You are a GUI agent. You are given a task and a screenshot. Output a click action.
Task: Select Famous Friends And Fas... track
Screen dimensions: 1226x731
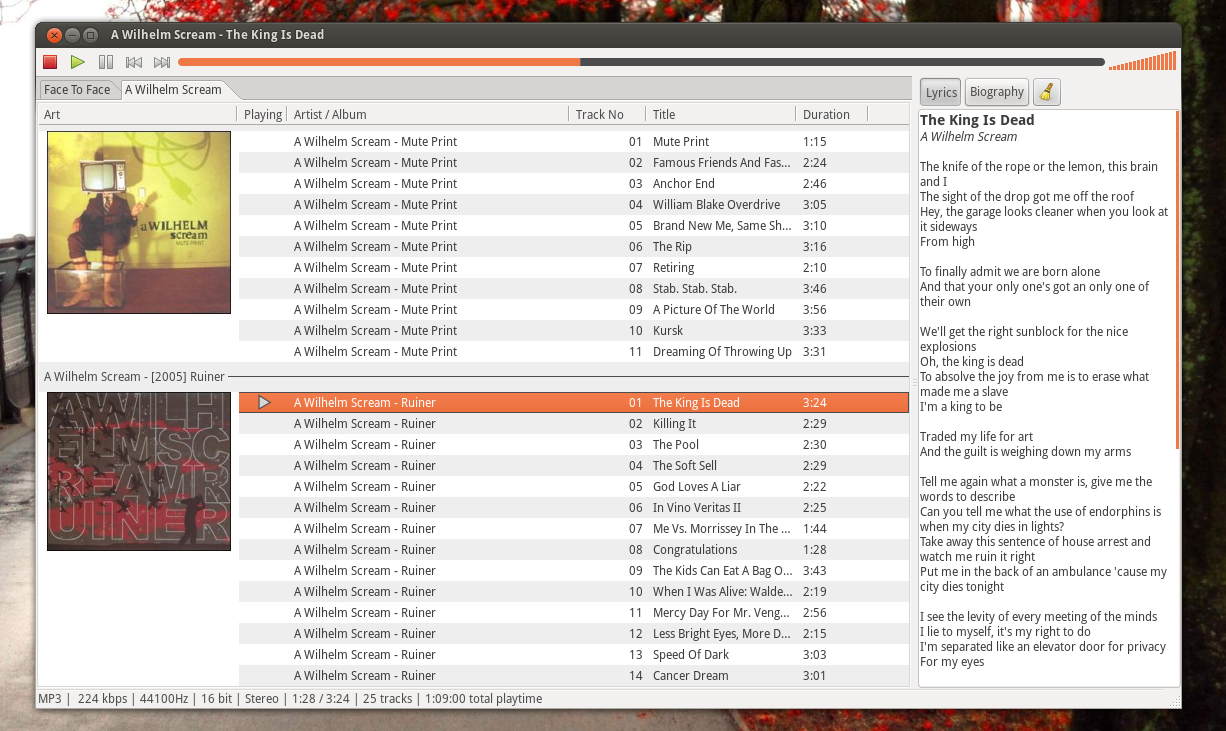pos(573,163)
